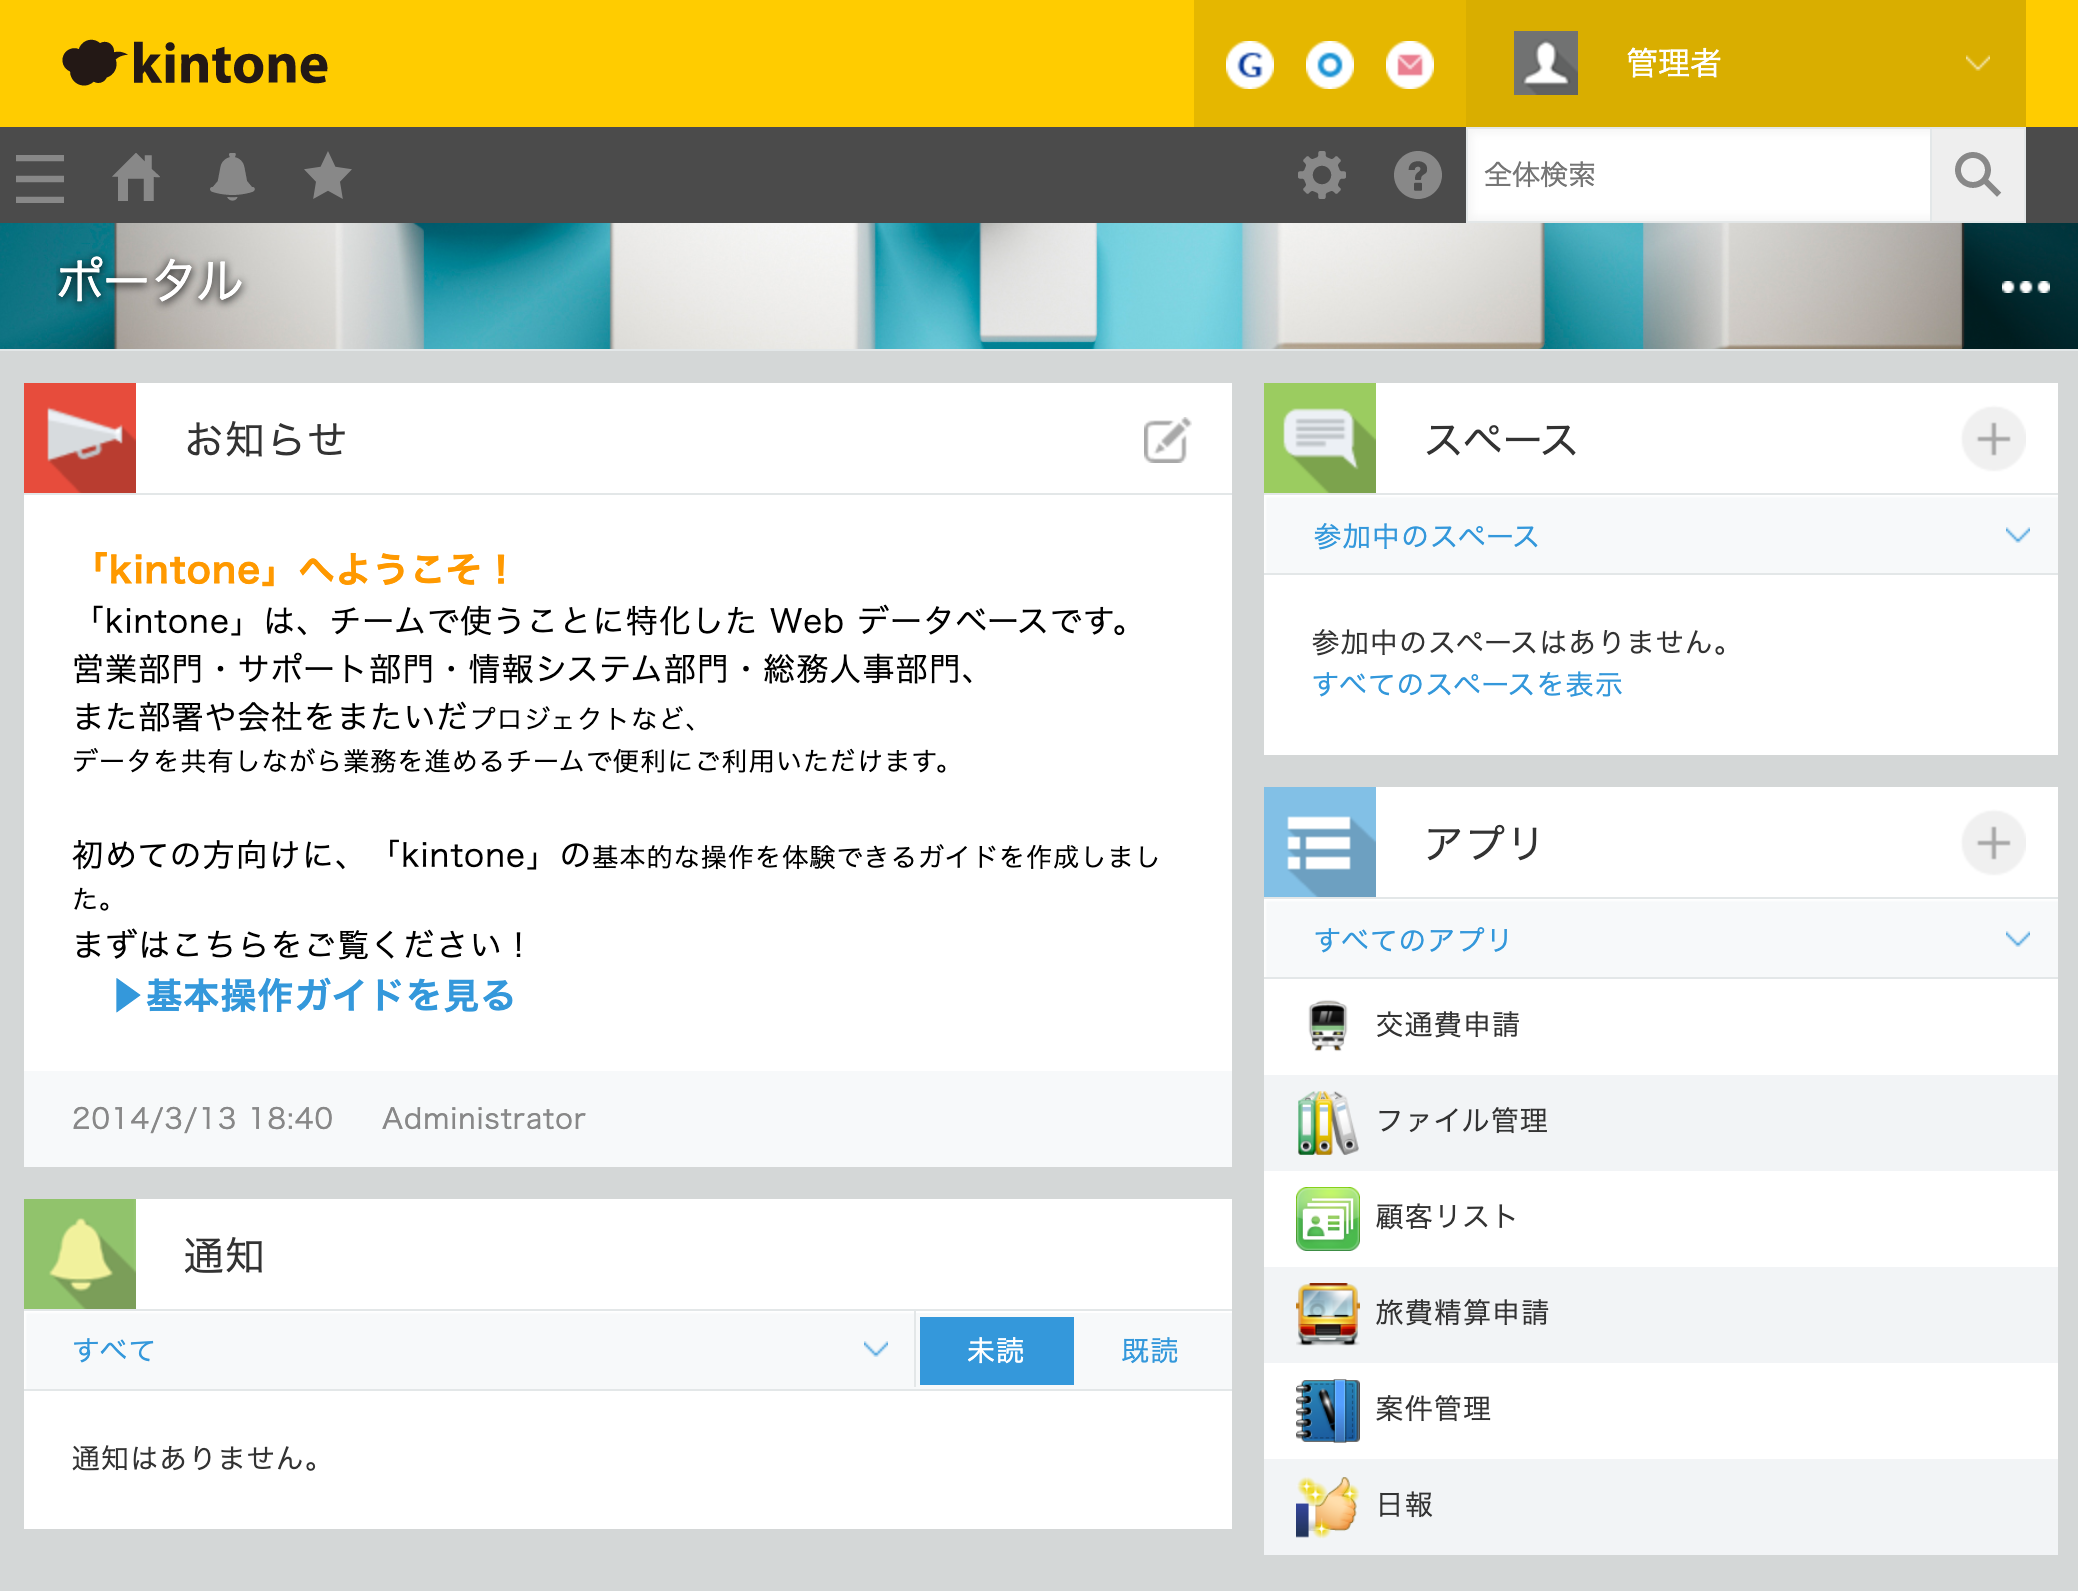2078x1591 pixels.
Task: Click the blue list アプリ icon
Action: pos(1320,842)
